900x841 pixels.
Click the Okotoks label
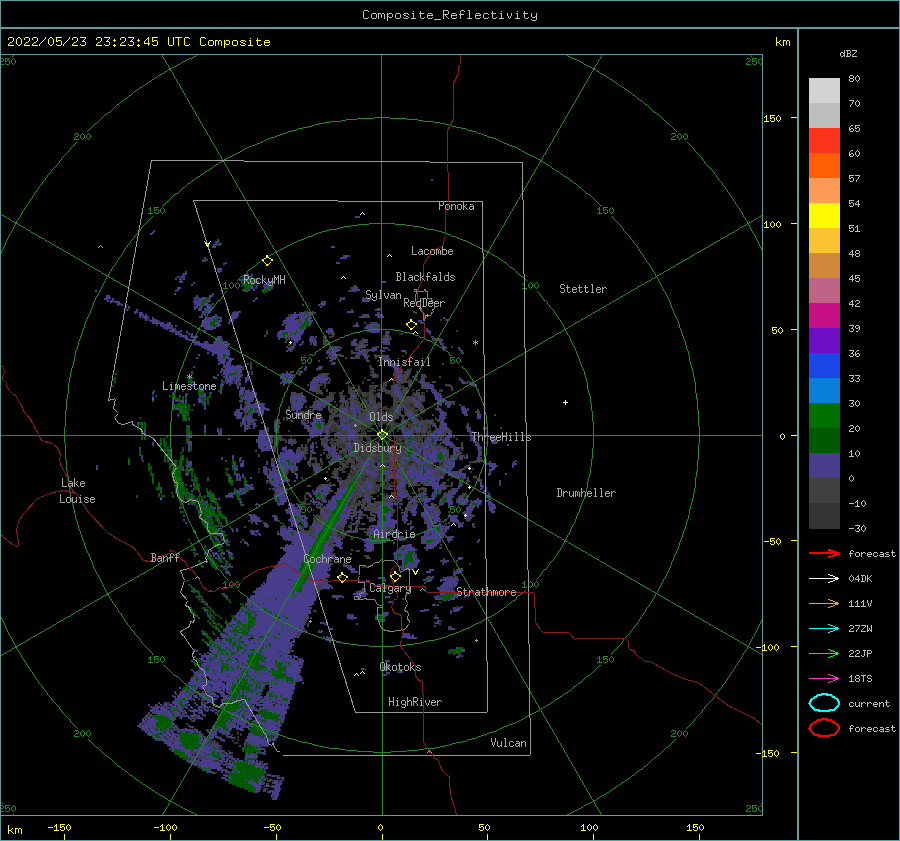pos(400,667)
